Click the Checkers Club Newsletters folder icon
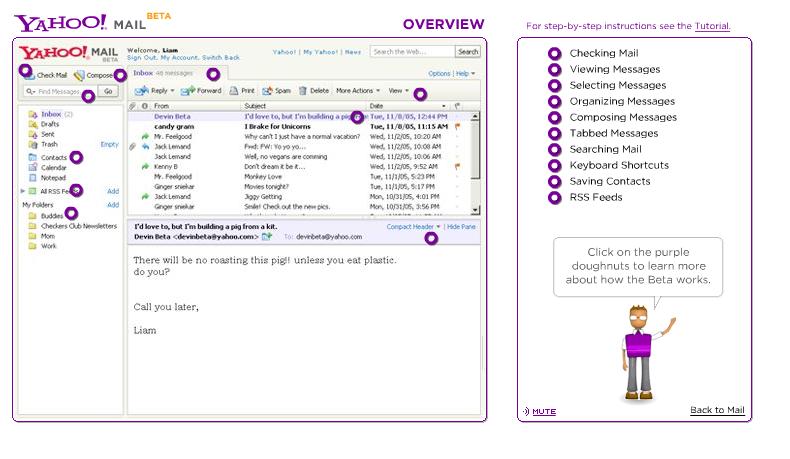This screenshot has height=459, width=790. point(33,226)
